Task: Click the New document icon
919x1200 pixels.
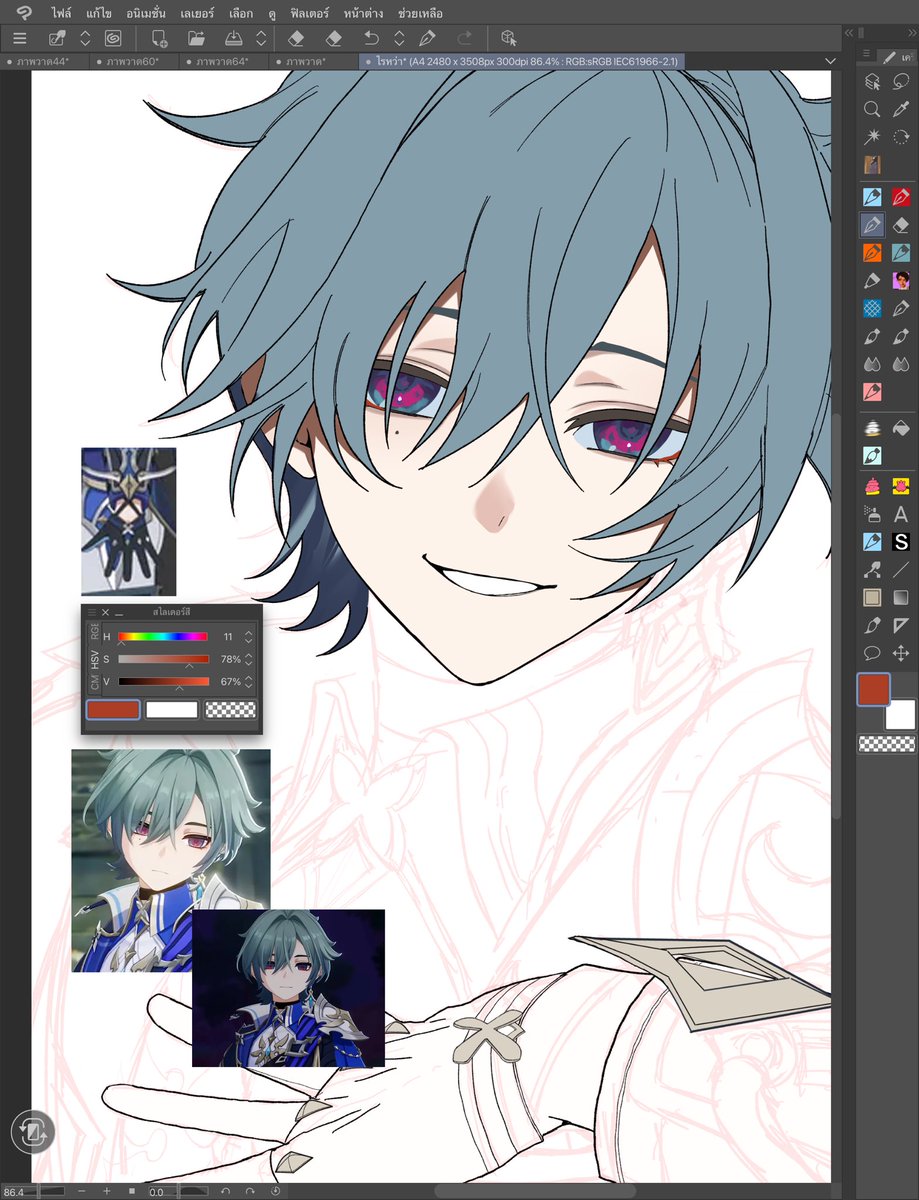Action: (159, 38)
